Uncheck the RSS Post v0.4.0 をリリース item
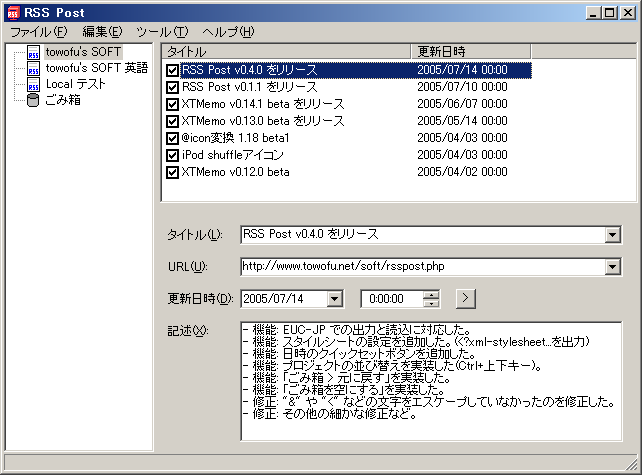Screen dimensions: 642x475 click(172, 70)
